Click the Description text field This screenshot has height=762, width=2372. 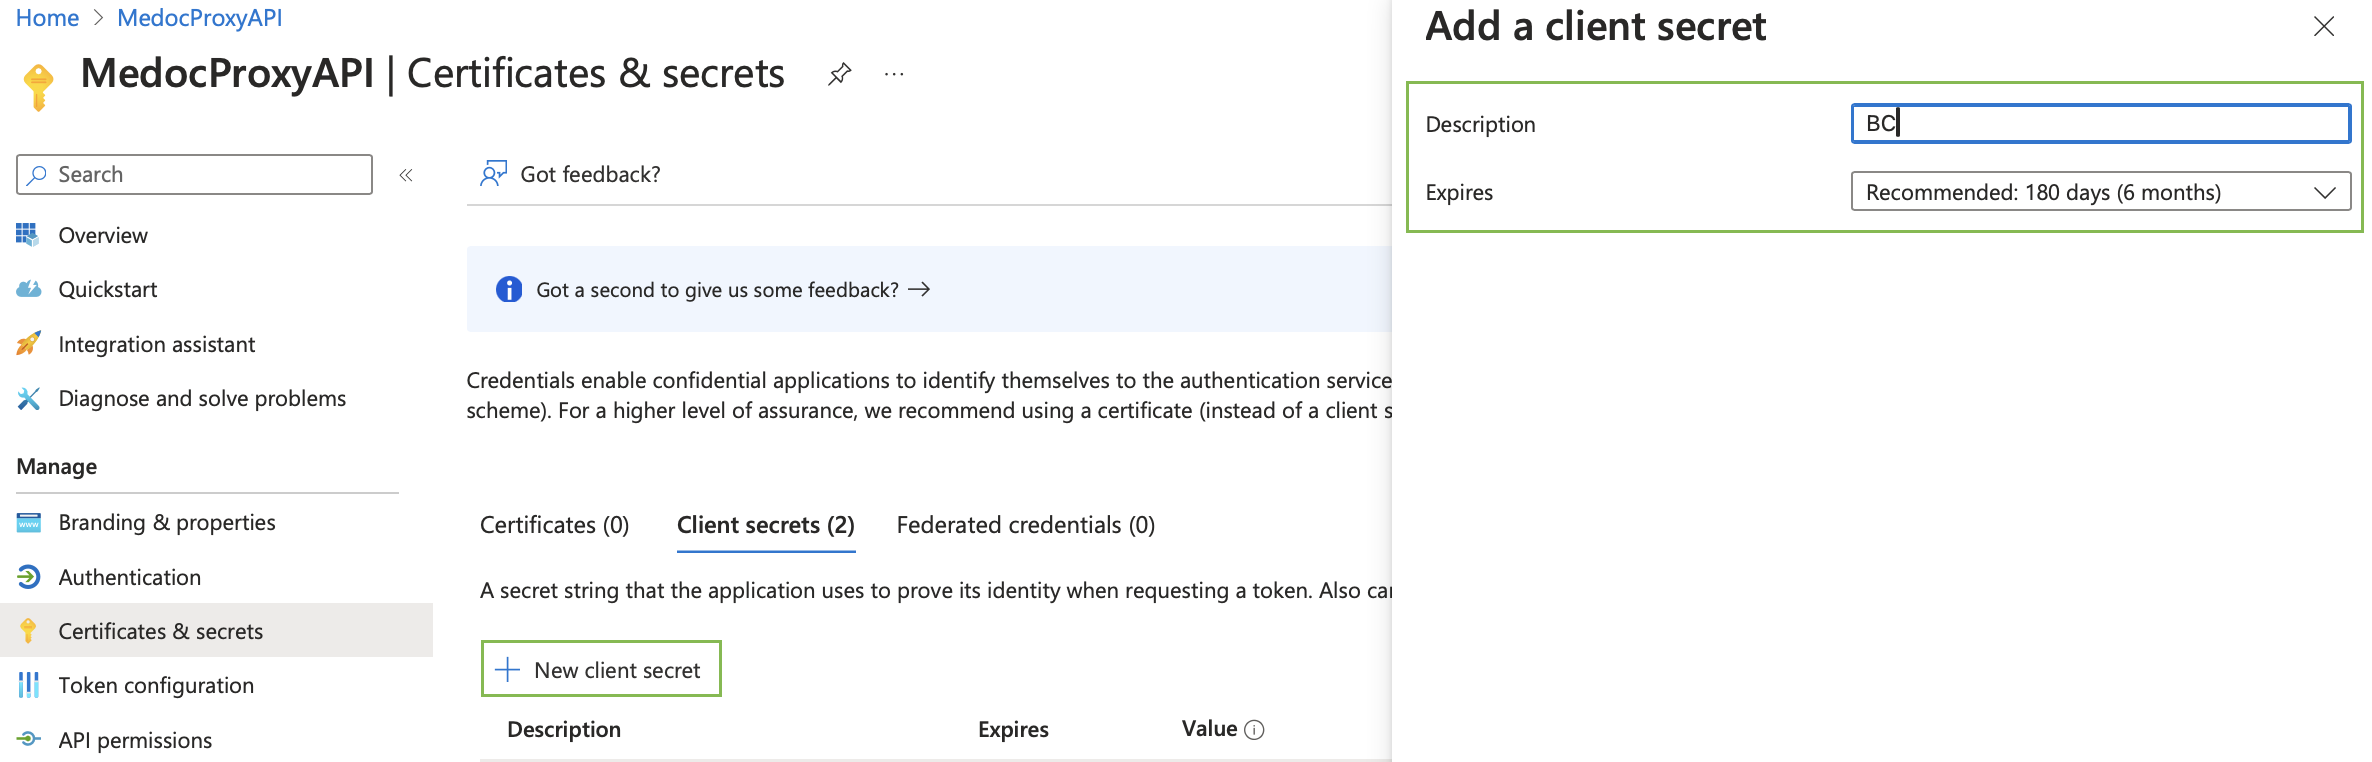click(2099, 124)
